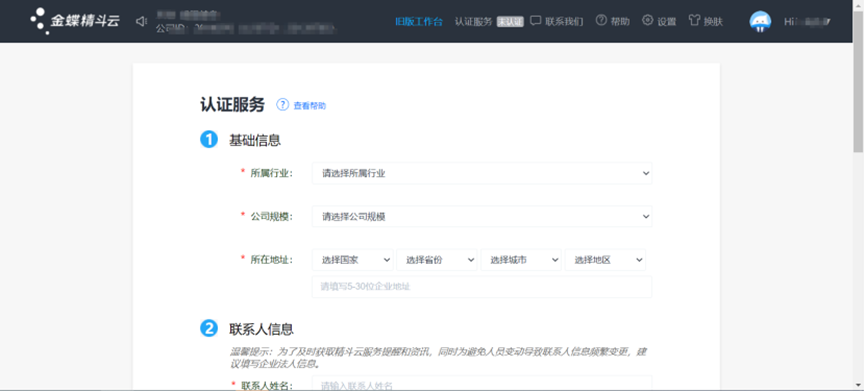The width and height of the screenshot is (865, 391).
Task: Click the 联系我们 chat bubble icon
Action: pos(535,21)
